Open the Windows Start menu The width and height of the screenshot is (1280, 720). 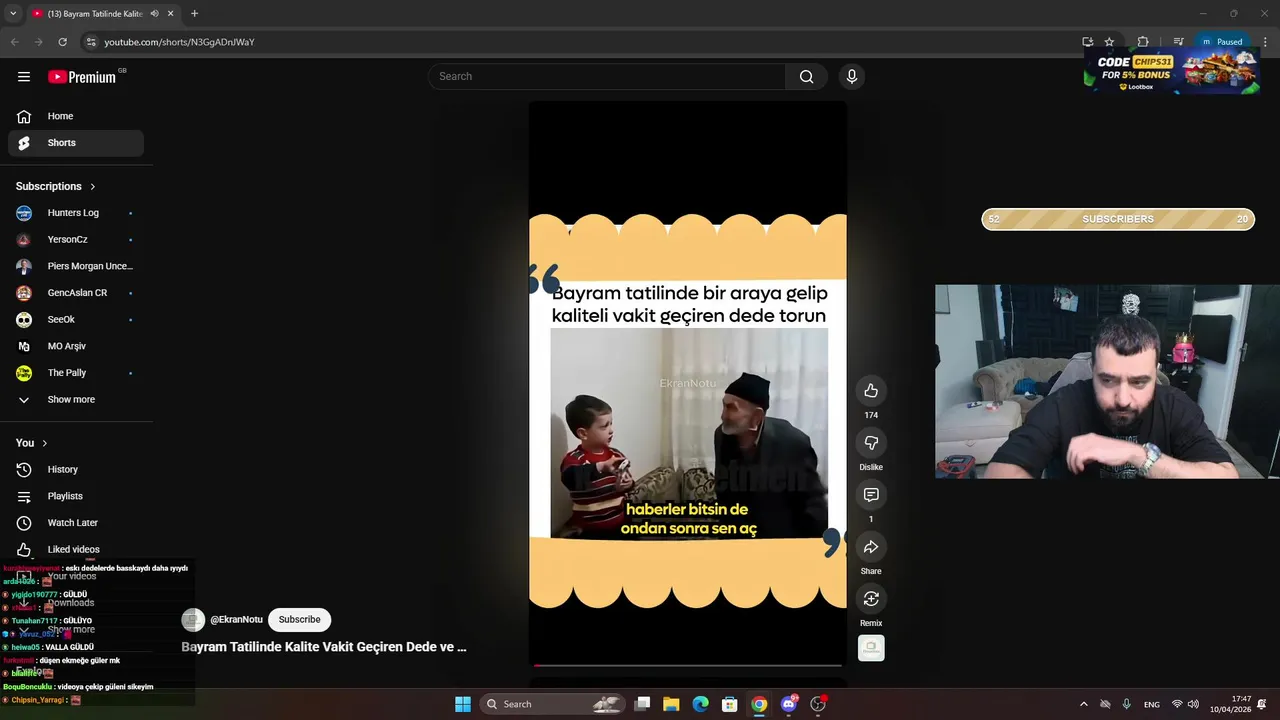(463, 704)
